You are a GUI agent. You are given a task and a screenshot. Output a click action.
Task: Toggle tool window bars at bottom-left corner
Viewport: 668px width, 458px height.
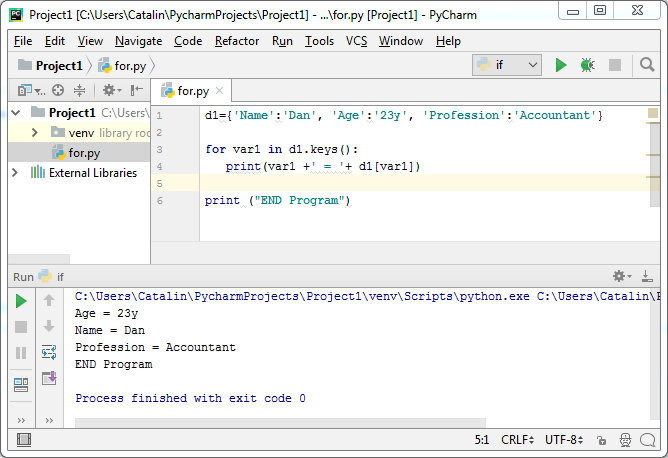(24, 439)
